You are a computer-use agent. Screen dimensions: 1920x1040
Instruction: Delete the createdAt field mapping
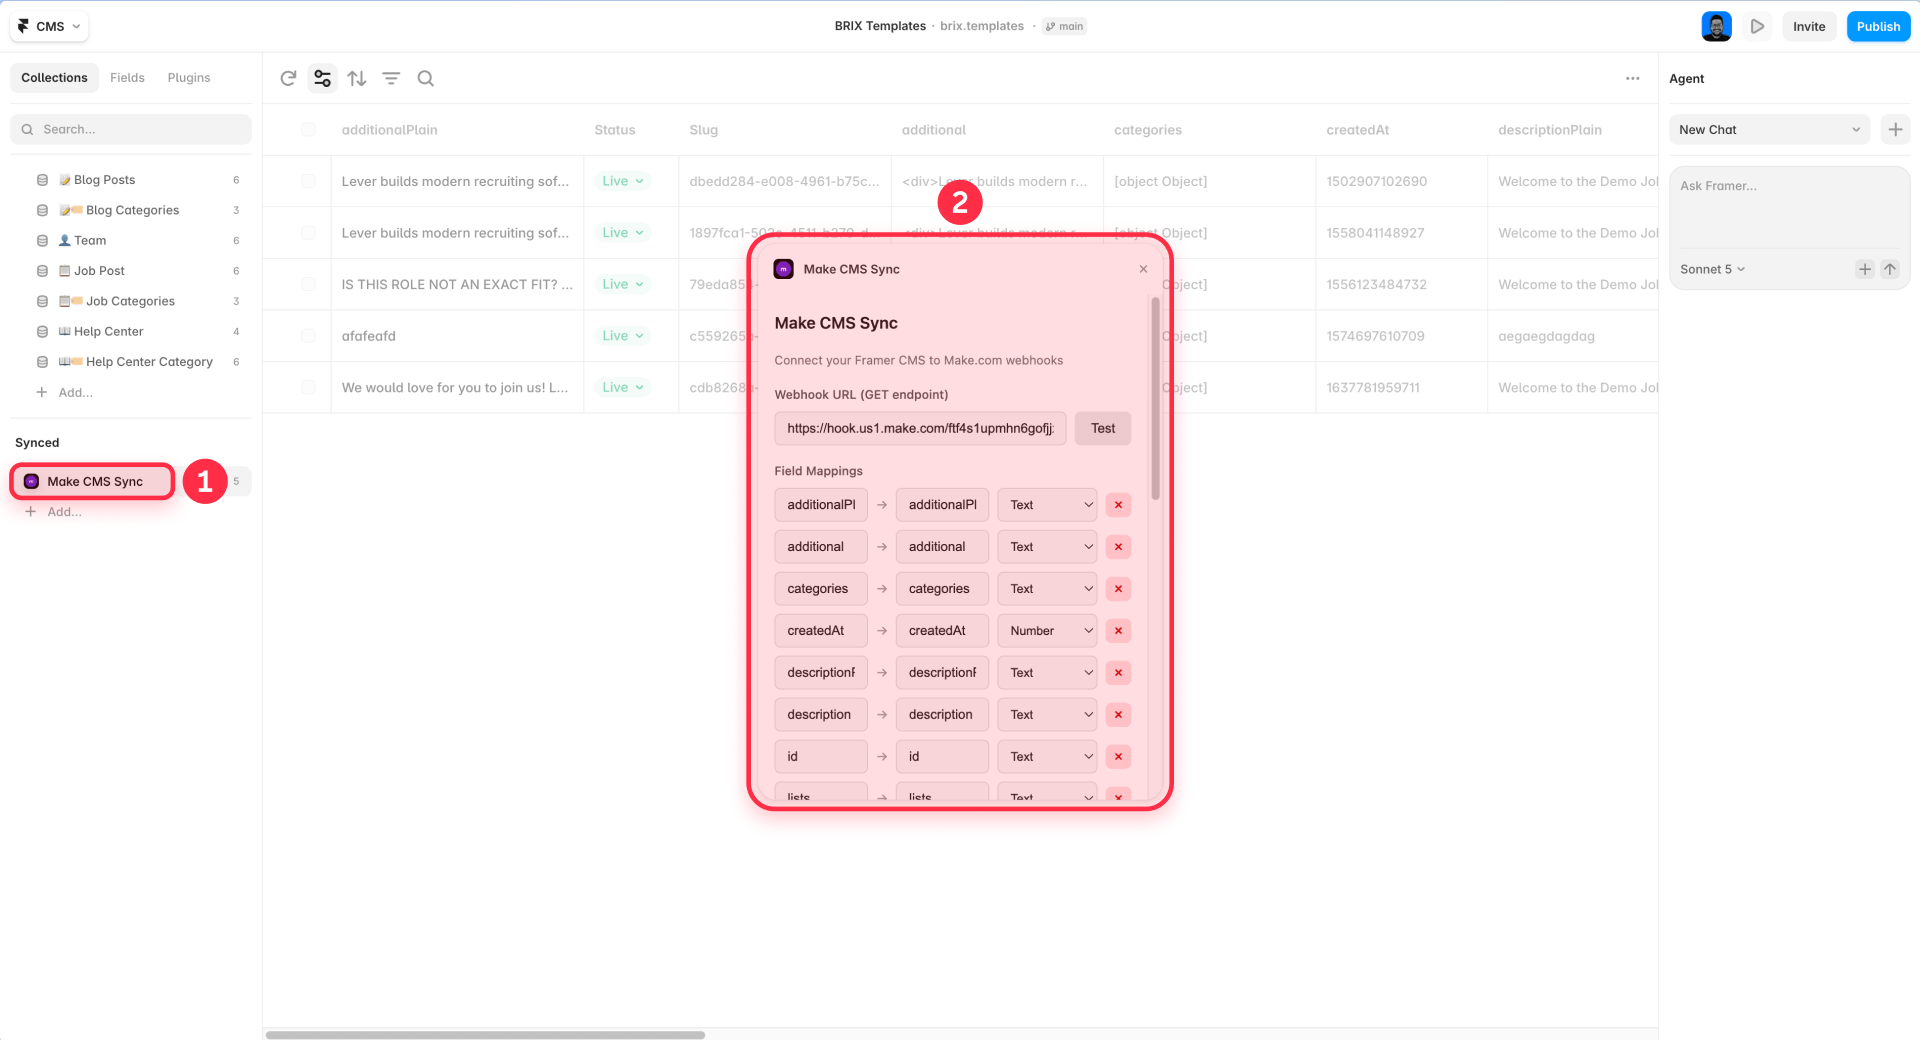point(1118,631)
